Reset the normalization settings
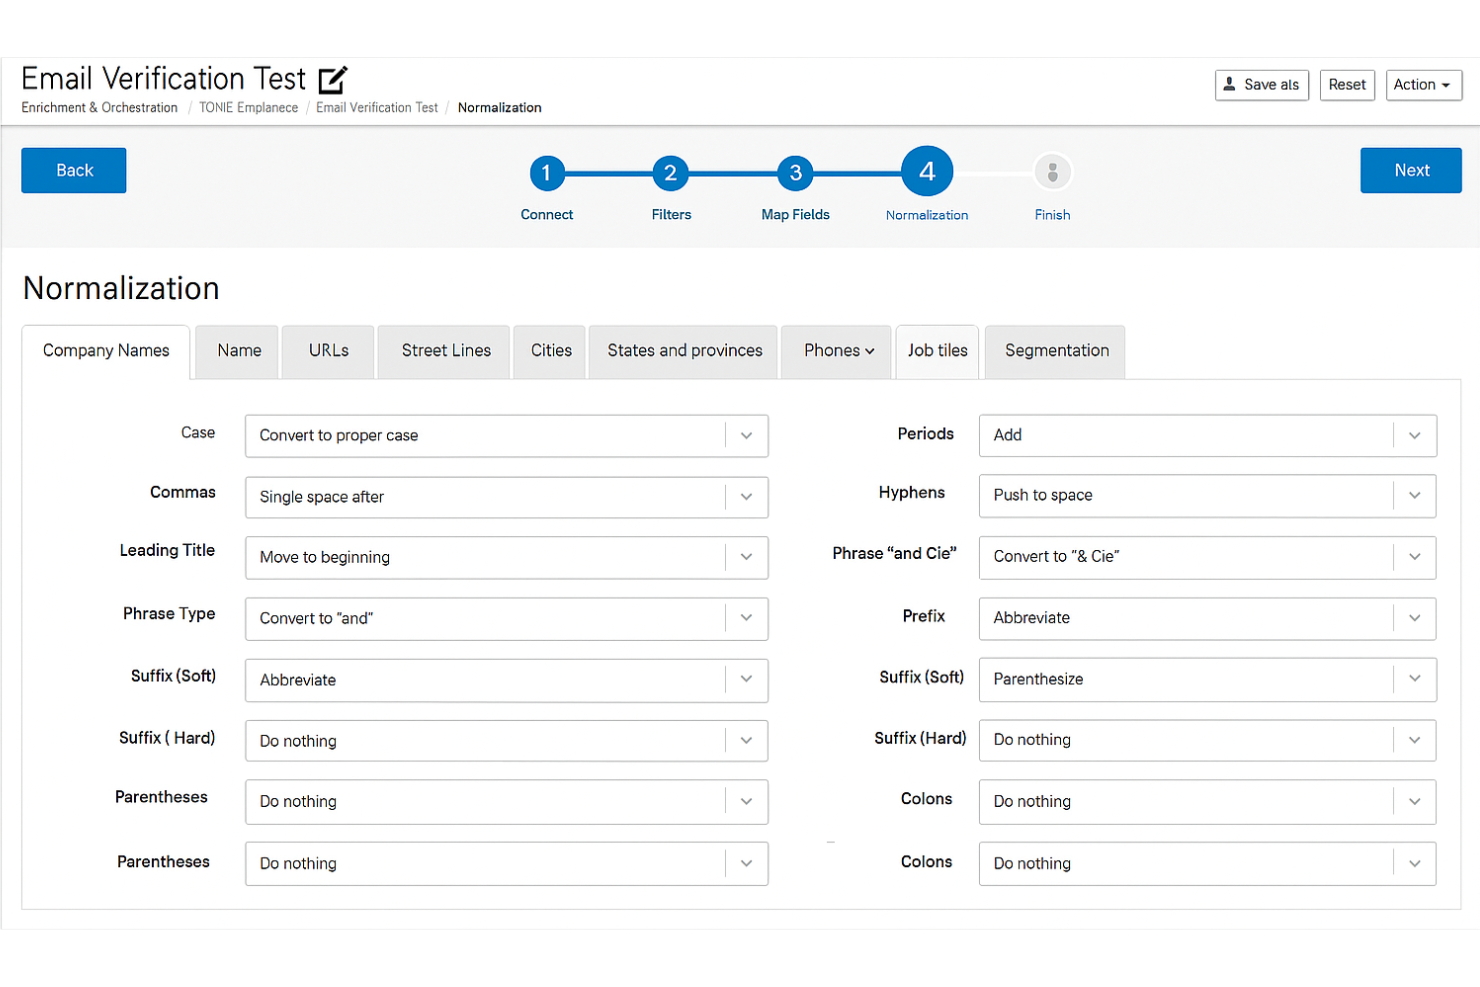This screenshot has width=1480, height=987. point(1346,85)
